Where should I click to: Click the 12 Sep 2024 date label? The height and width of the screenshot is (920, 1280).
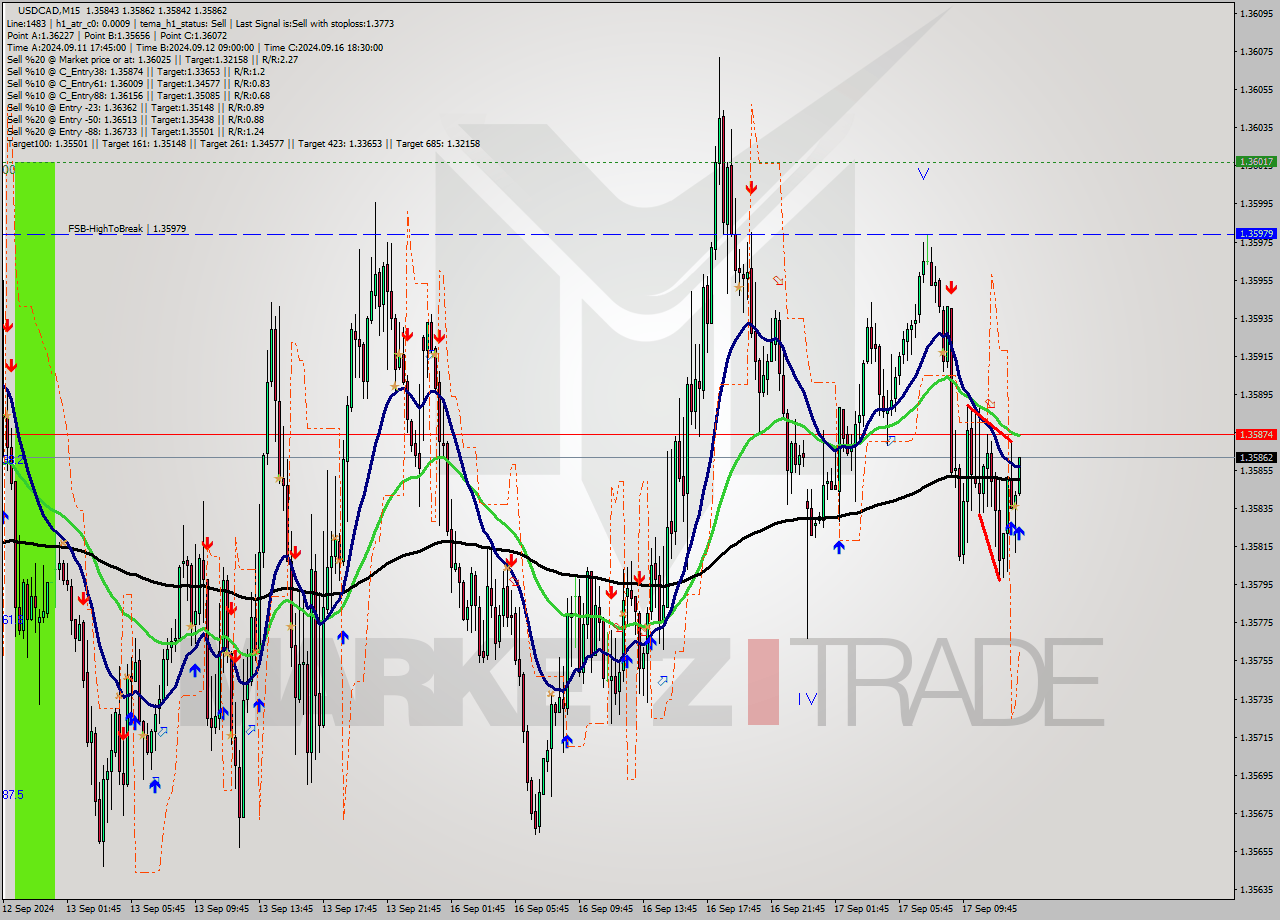tap(28, 909)
